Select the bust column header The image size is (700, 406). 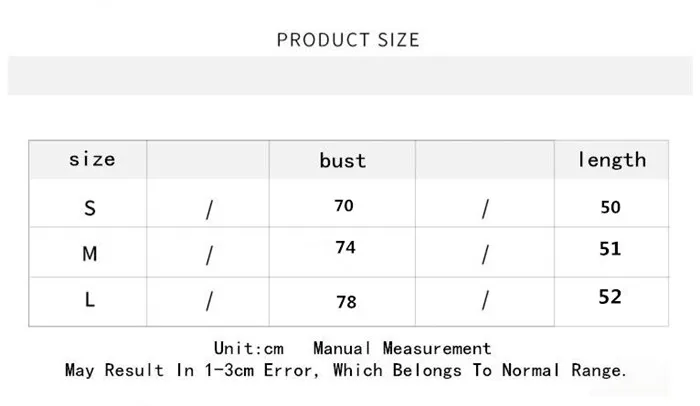(x=343, y=160)
